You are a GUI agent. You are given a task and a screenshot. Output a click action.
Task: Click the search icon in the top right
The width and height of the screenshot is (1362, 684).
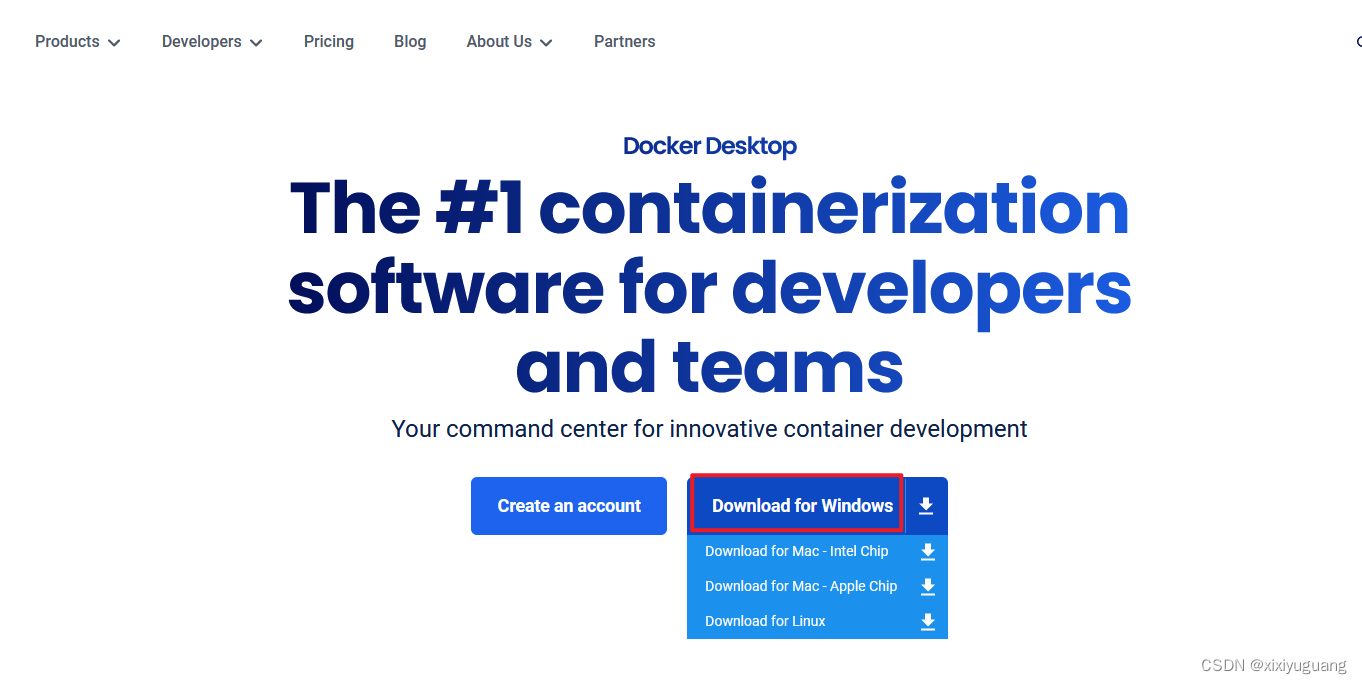(1357, 42)
